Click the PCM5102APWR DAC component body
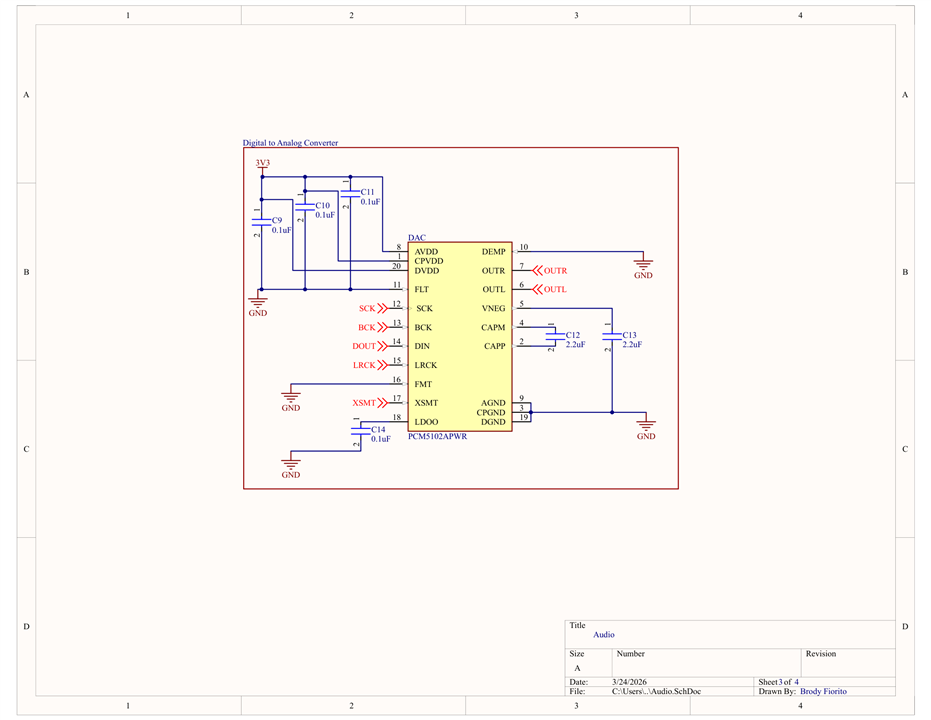 click(x=460, y=336)
